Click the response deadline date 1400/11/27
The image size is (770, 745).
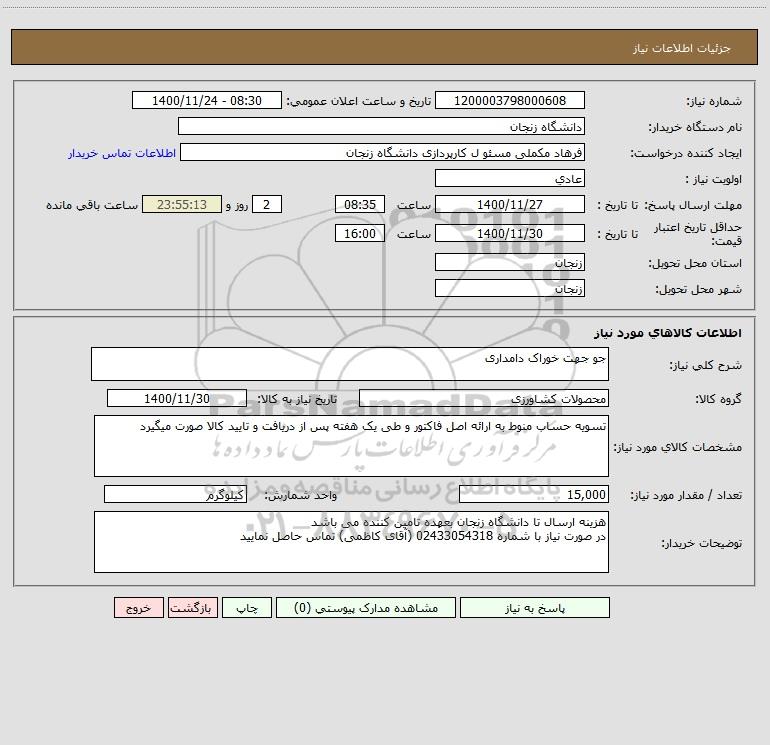(x=510, y=204)
